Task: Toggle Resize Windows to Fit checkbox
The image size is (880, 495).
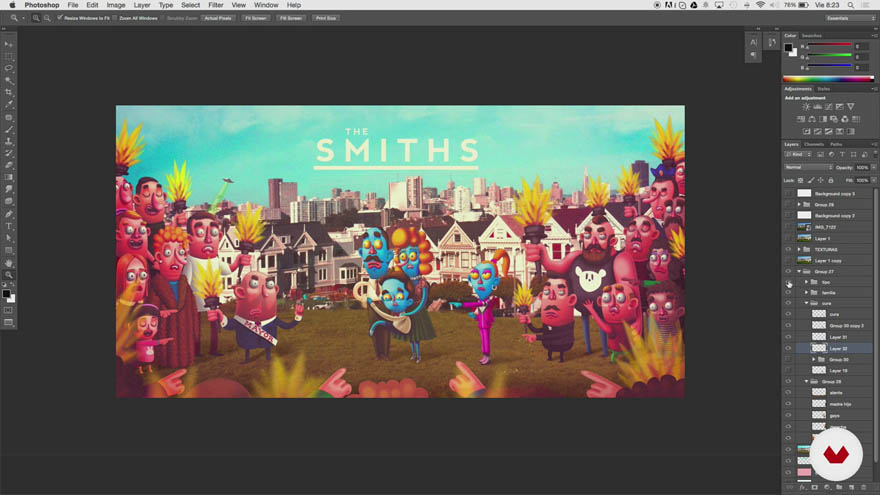Action: click(x=59, y=18)
